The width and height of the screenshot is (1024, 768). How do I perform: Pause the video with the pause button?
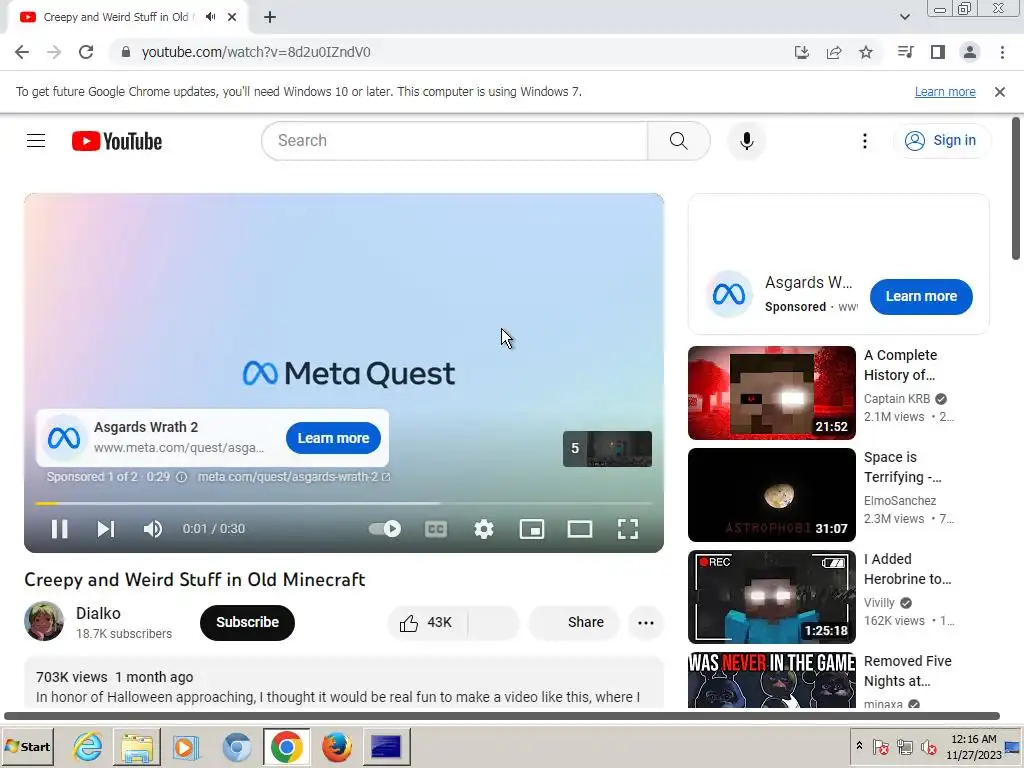click(59, 529)
